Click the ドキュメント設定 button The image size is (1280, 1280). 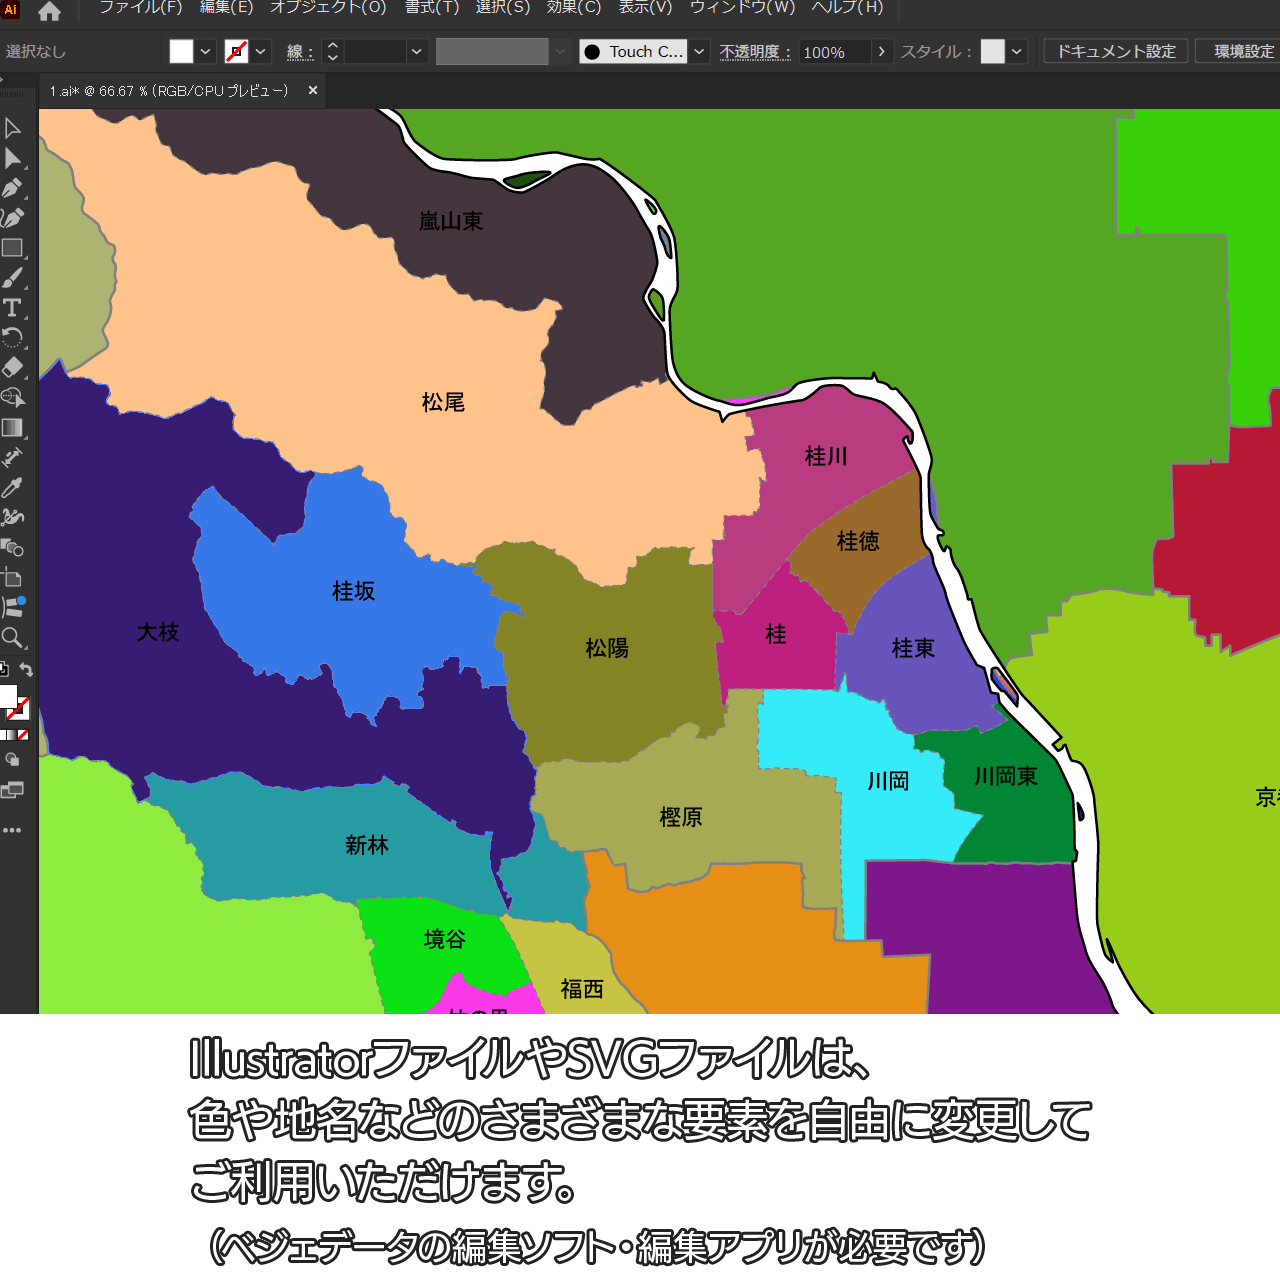1116,52
